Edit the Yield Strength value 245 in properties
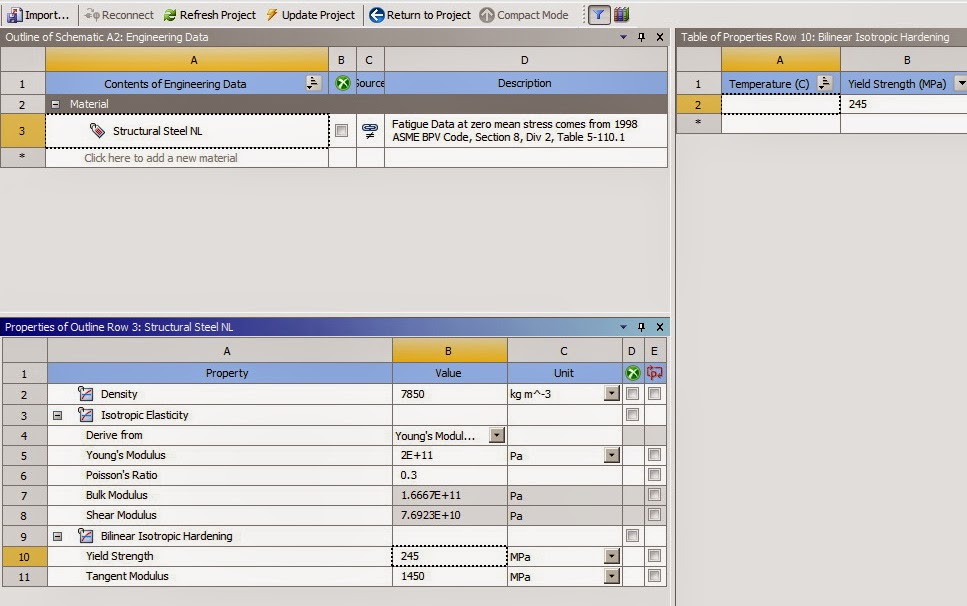This screenshot has height=606, width=967. coord(450,556)
